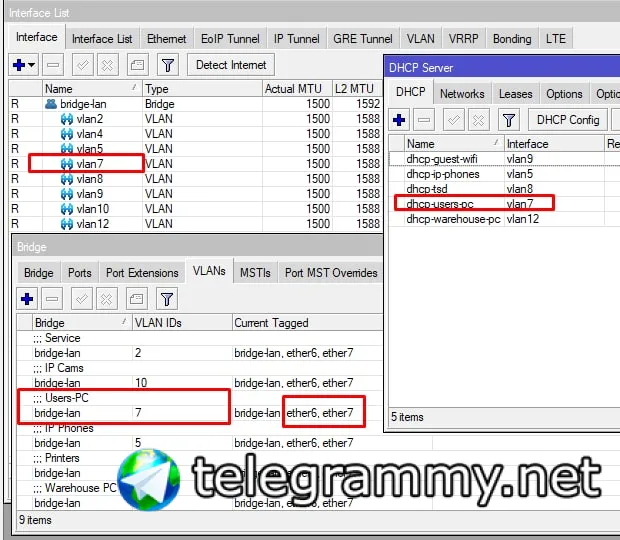Select bridge-lan row with VLAN ID 10
Image resolution: width=620 pixels, height=540 pixels.
[x=200, y=383]
